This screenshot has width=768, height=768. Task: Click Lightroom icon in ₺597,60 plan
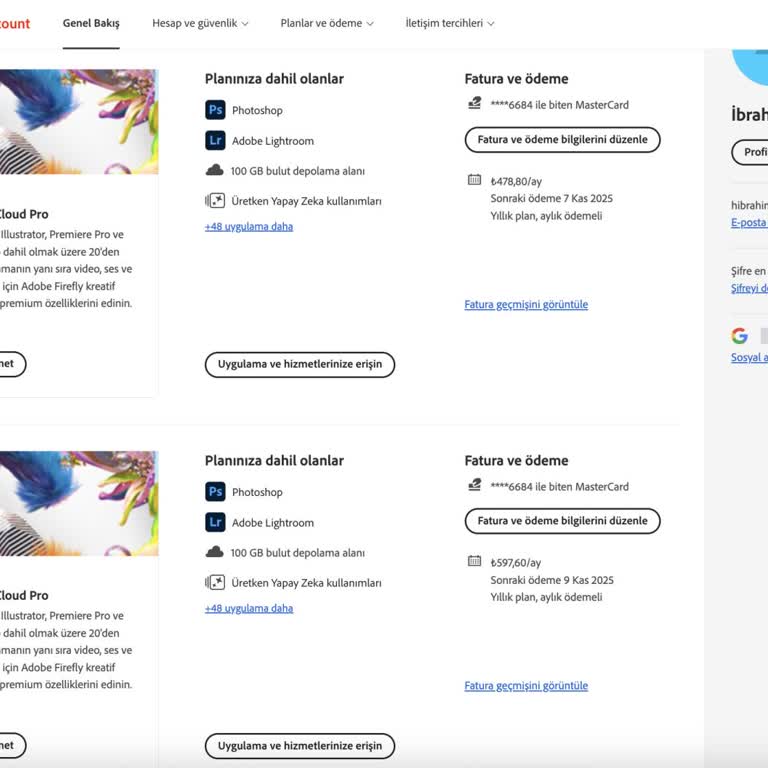(215, 522)
